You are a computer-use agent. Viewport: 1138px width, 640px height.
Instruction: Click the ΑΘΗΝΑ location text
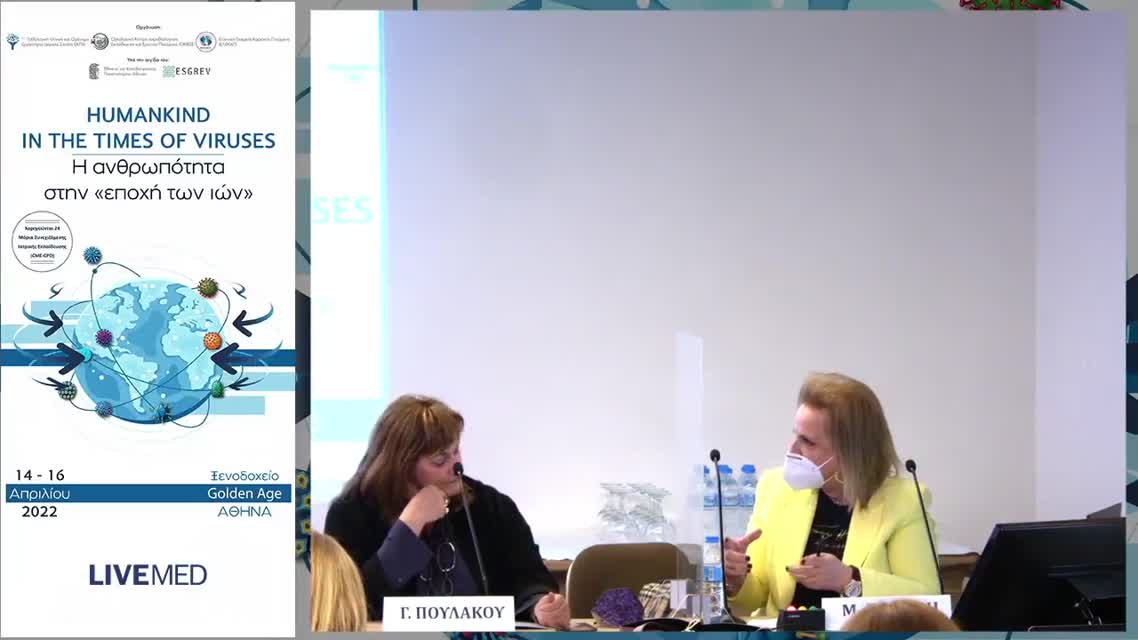click(x=244, y=511)
